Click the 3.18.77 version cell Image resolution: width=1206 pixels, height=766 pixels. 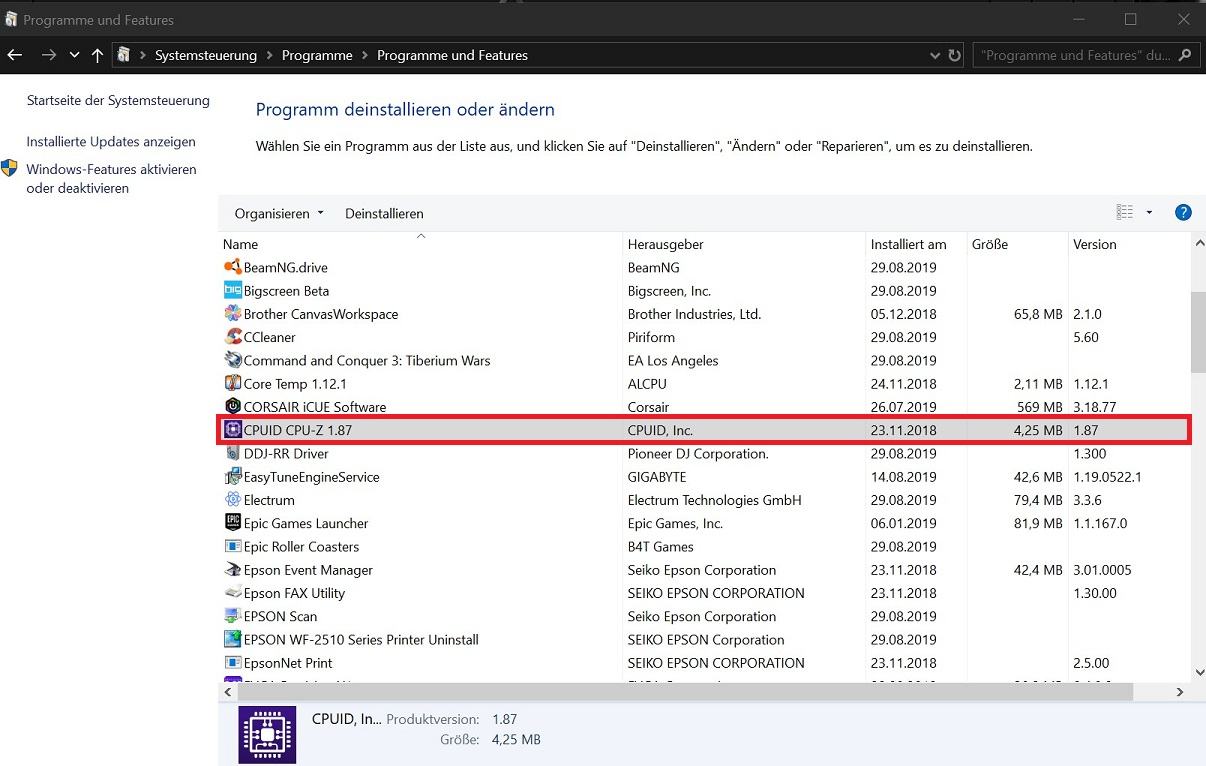tap(1094, 407)
